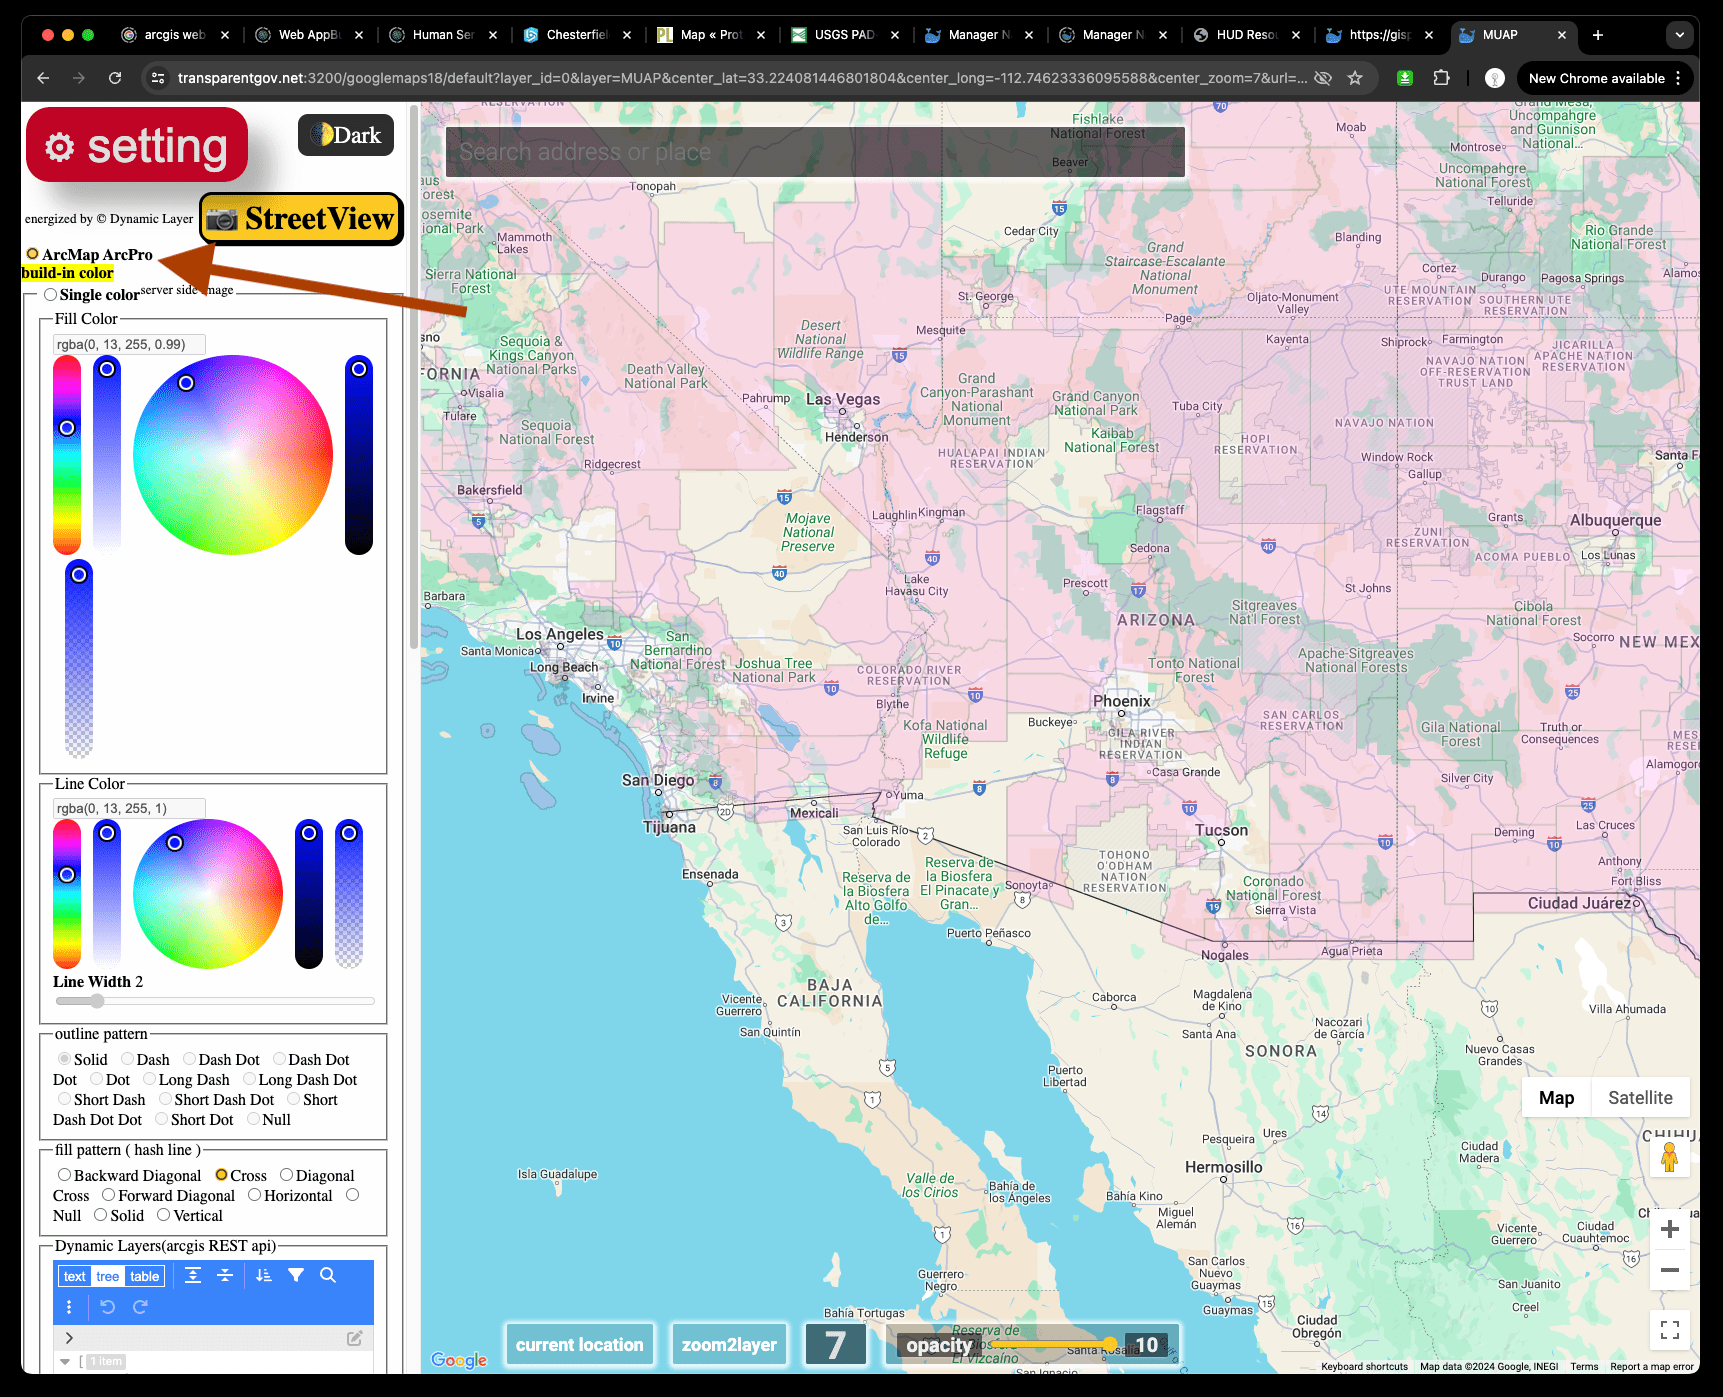Open the Dynamic Layers three-dot options menu
Screen dimensions: 1723x1397
click(69, 1307)
